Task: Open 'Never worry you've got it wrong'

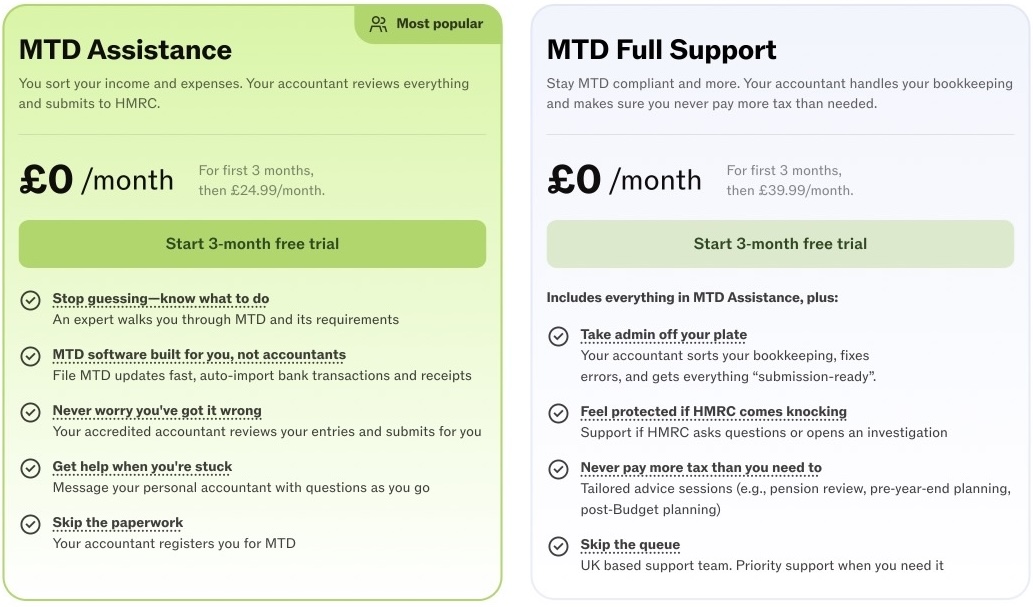Action: 157,410
